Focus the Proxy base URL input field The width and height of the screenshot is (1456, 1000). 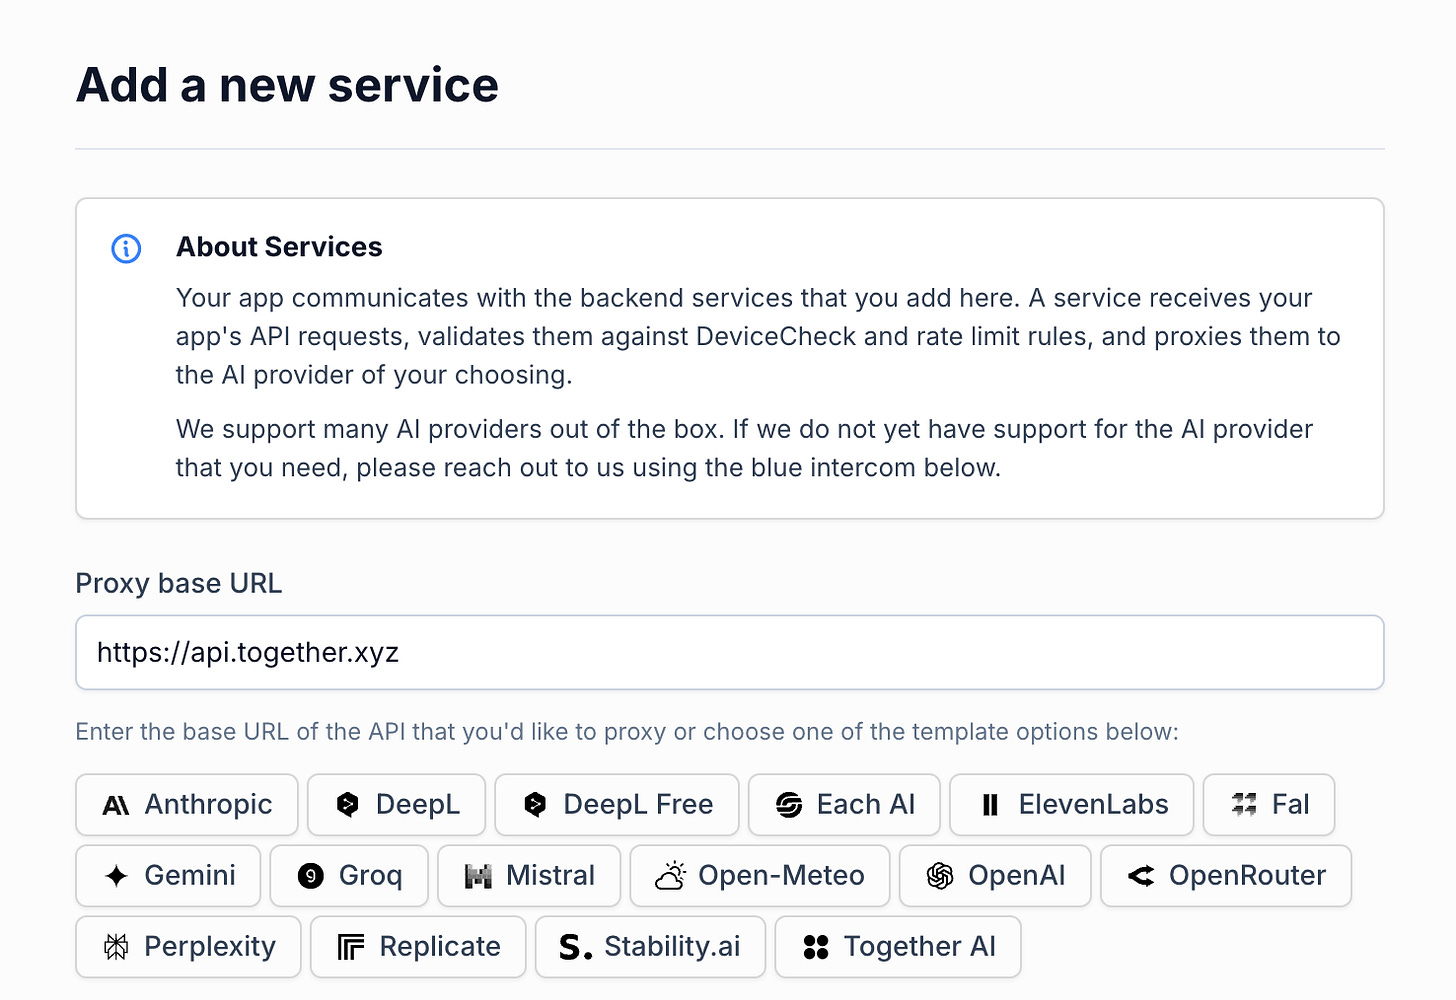click(730, 652)
